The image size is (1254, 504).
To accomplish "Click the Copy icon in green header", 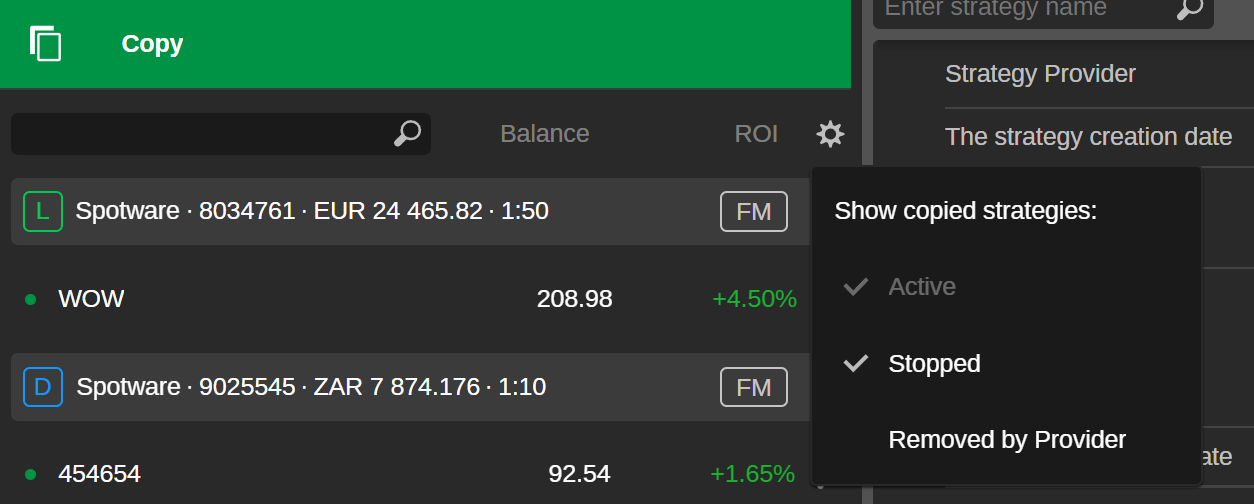I will pos(46,44).
